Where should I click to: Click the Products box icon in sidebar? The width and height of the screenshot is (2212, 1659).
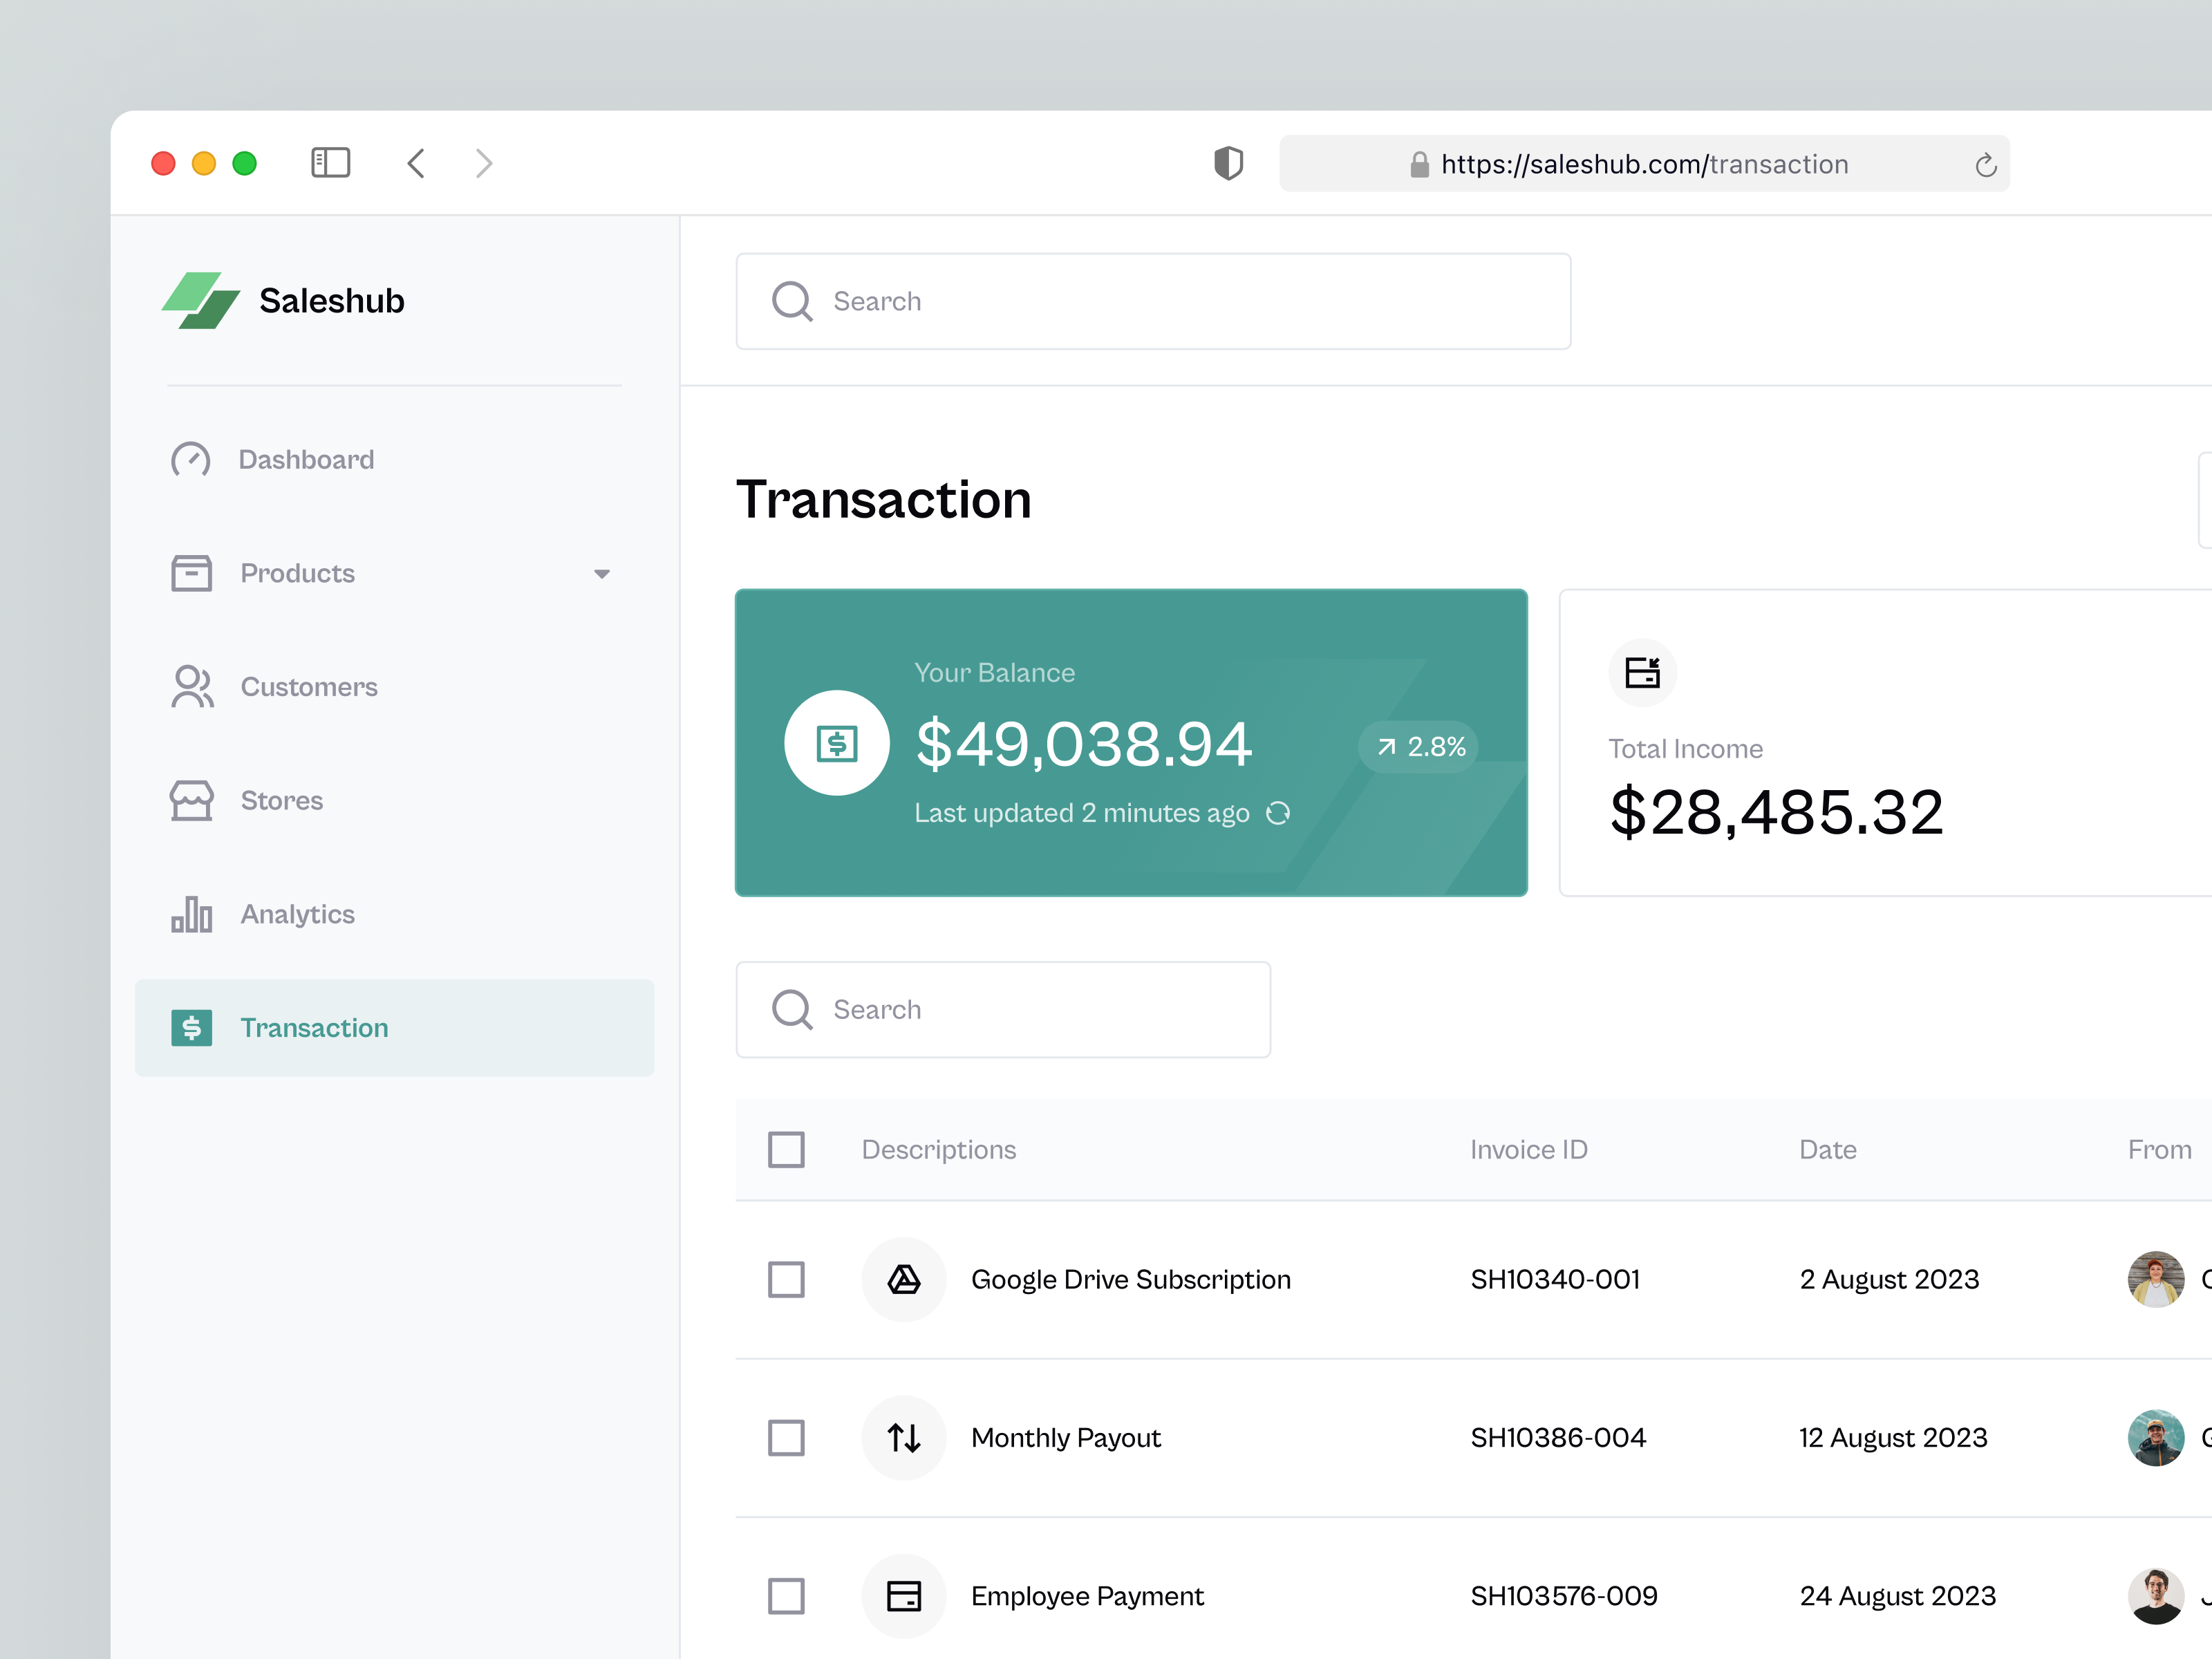pyautogui.click(x=191, y=573)
